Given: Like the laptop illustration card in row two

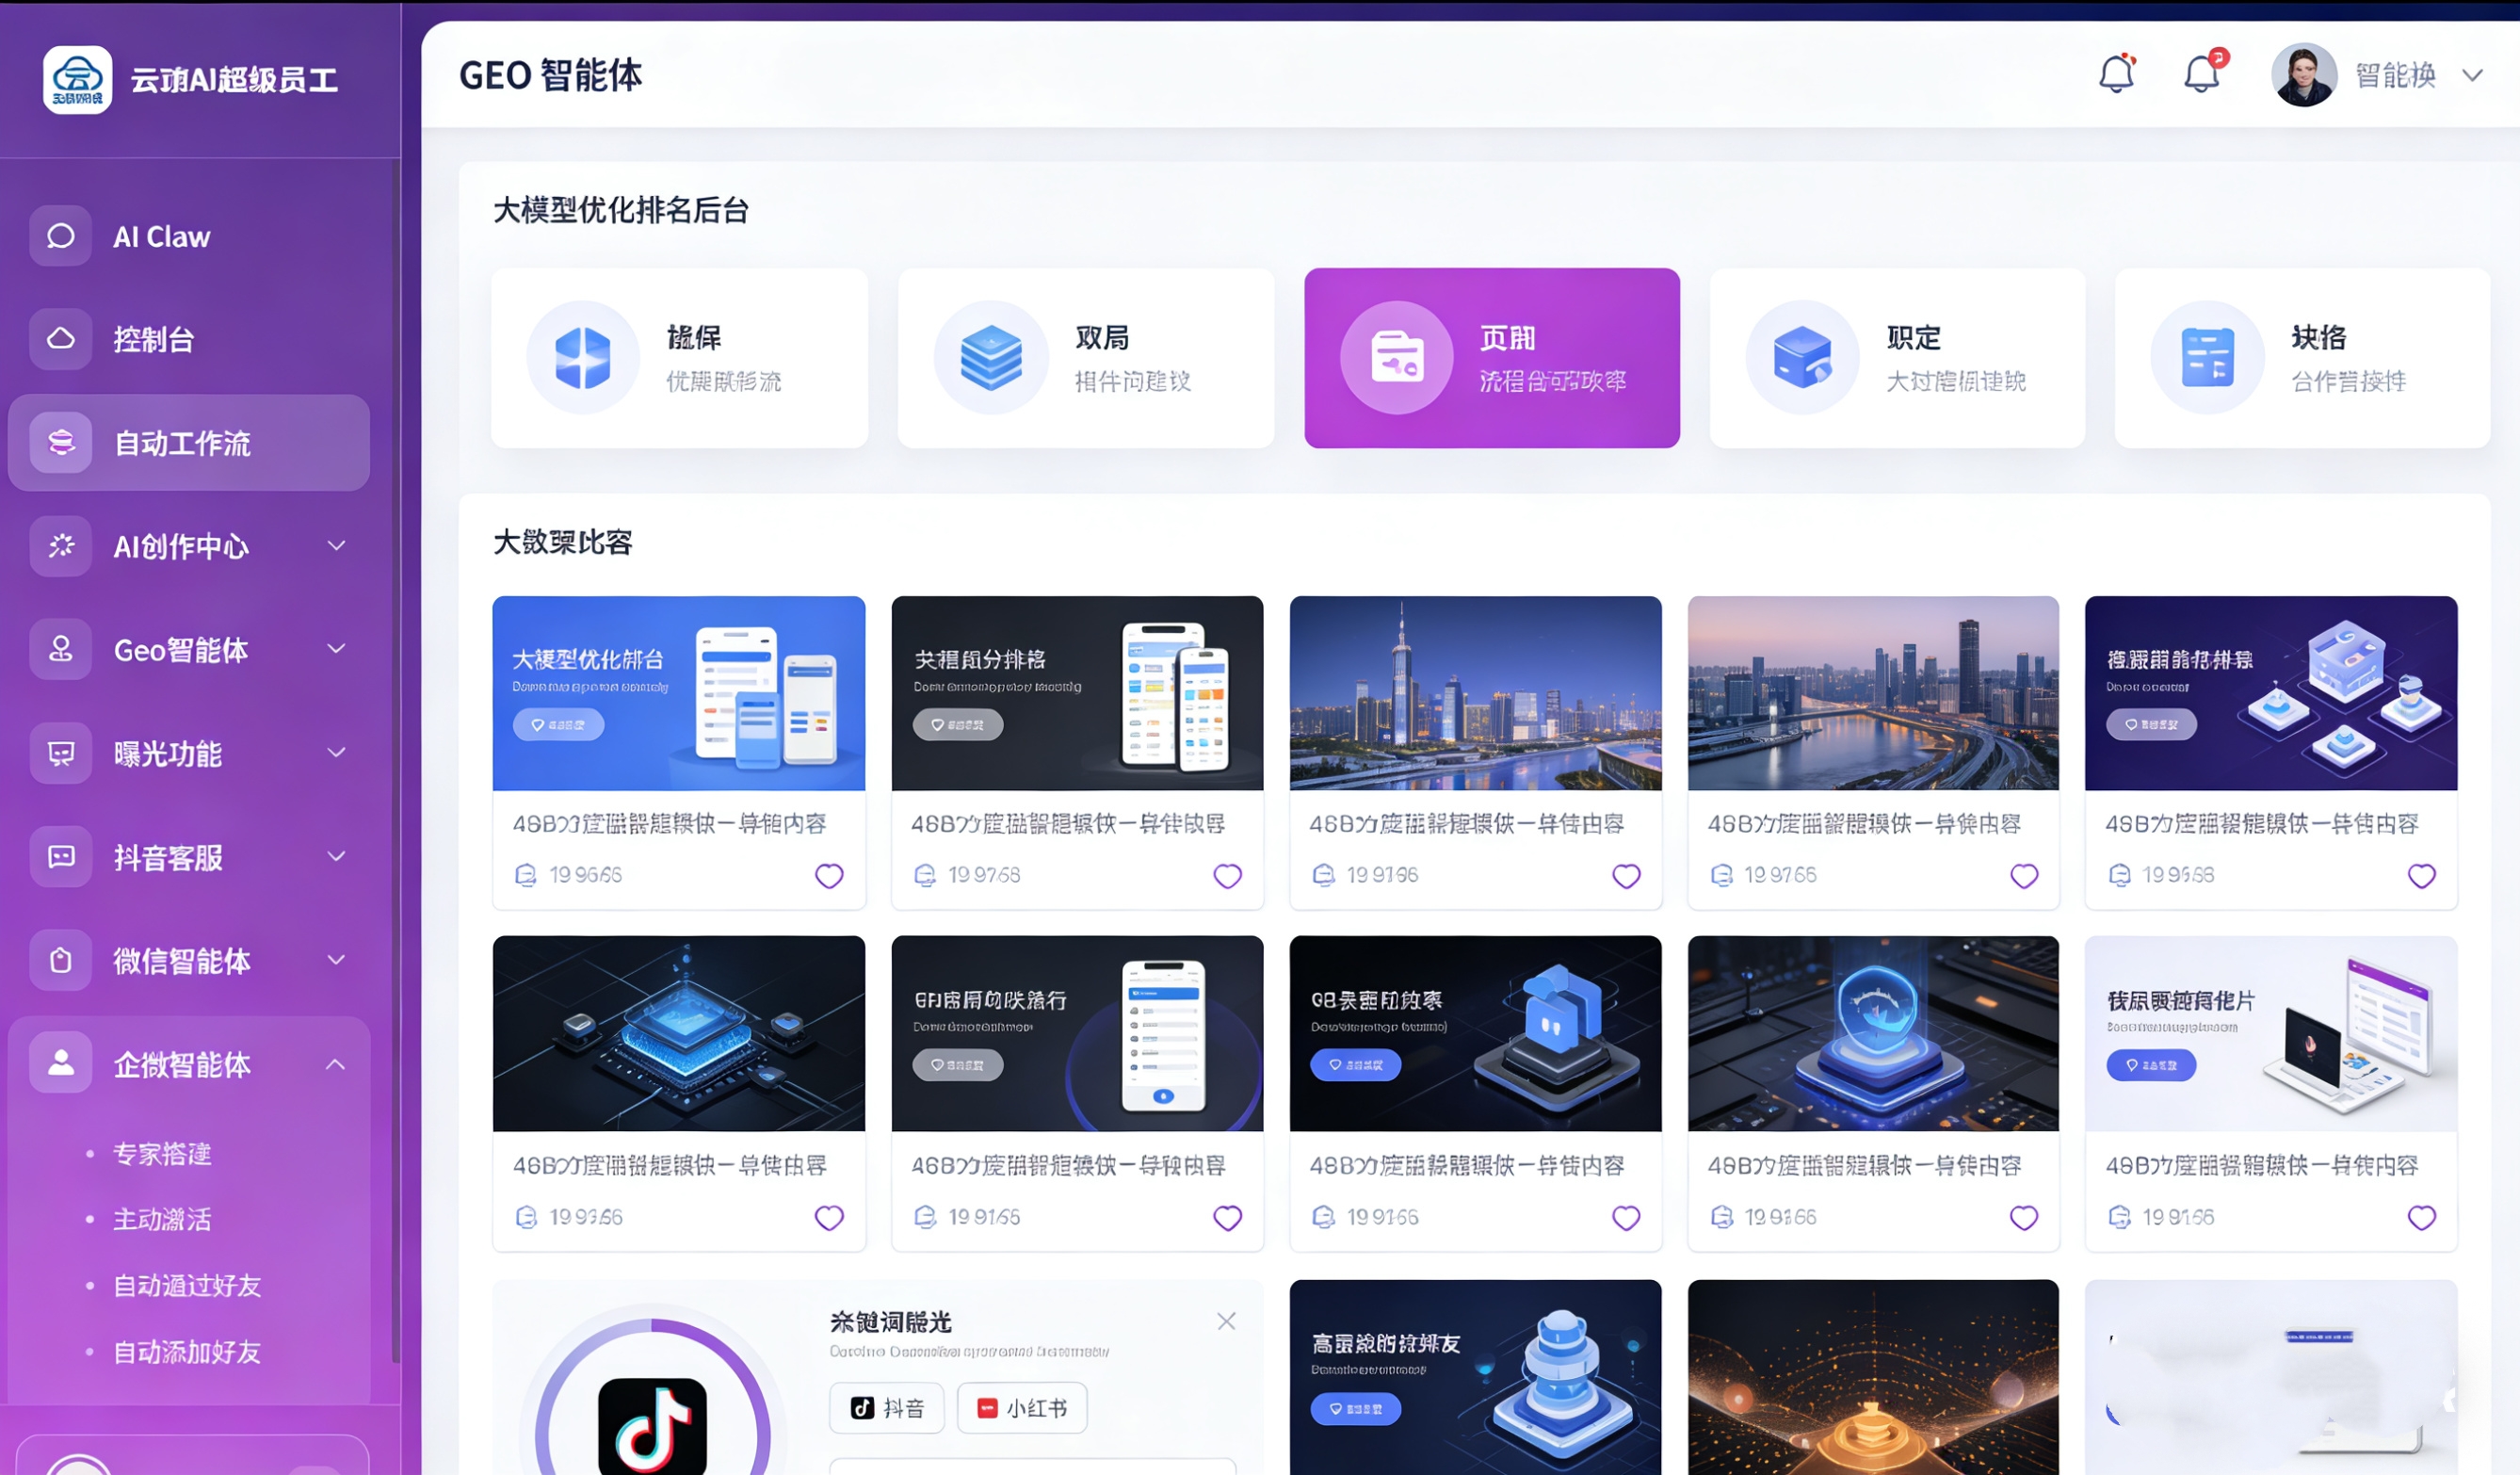Looking at the screenshot, I should pyautogui.click(x=2421, y=1218).
